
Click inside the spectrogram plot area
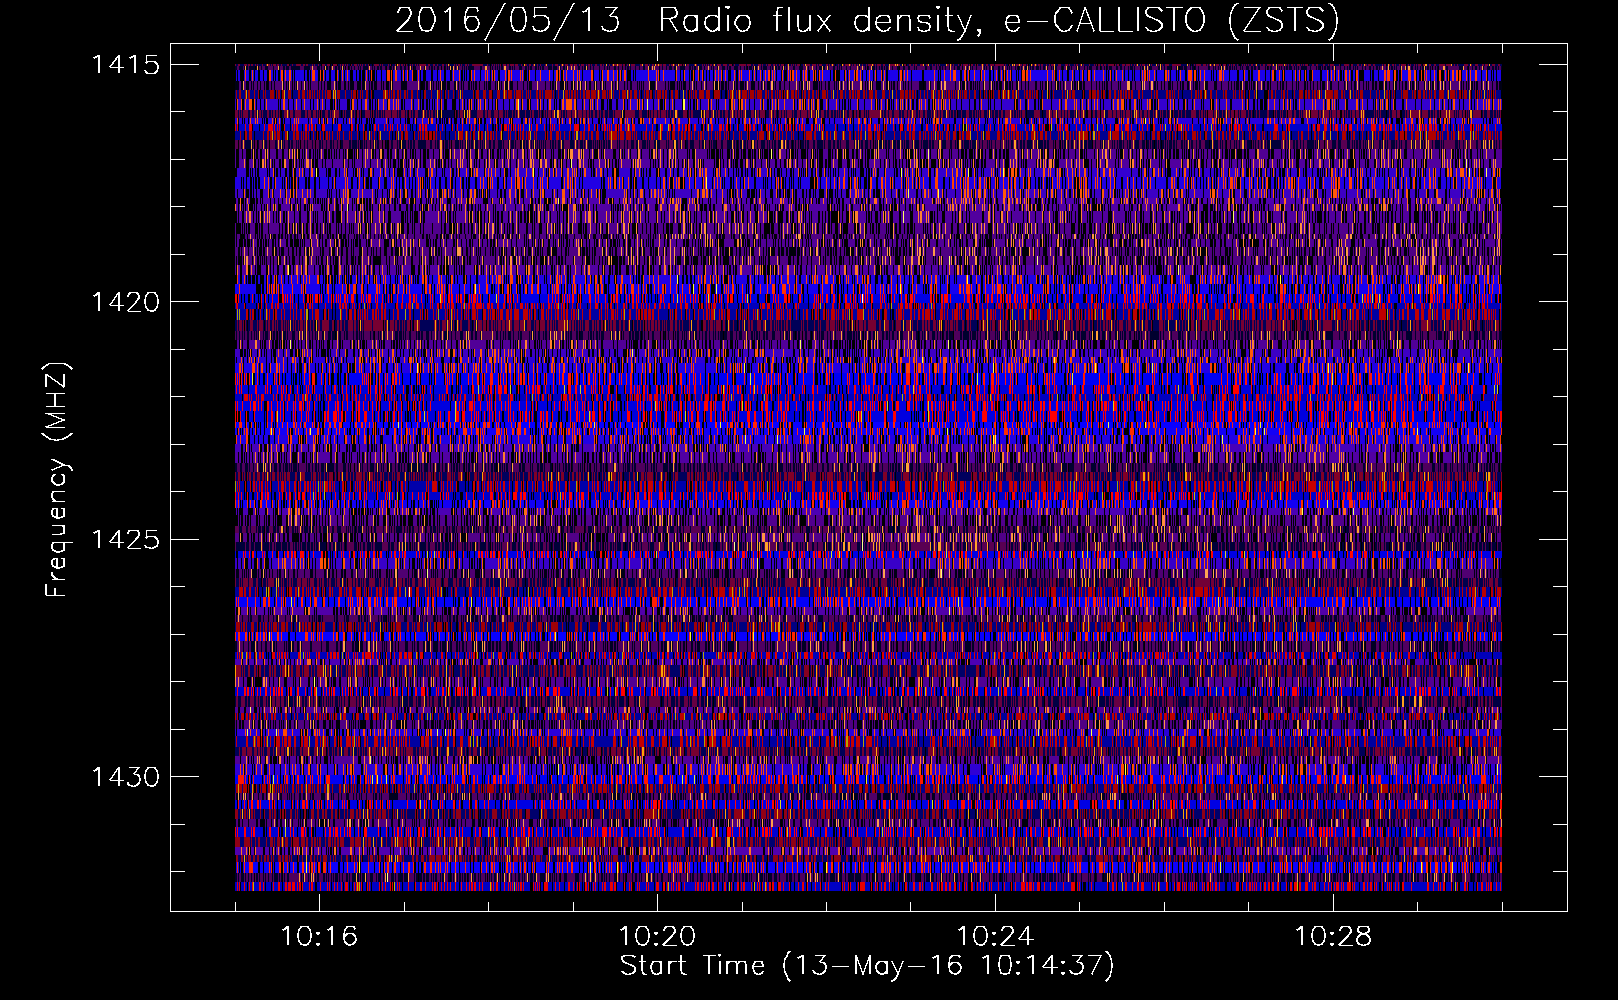pyautogui.click(x=868, y=477)
